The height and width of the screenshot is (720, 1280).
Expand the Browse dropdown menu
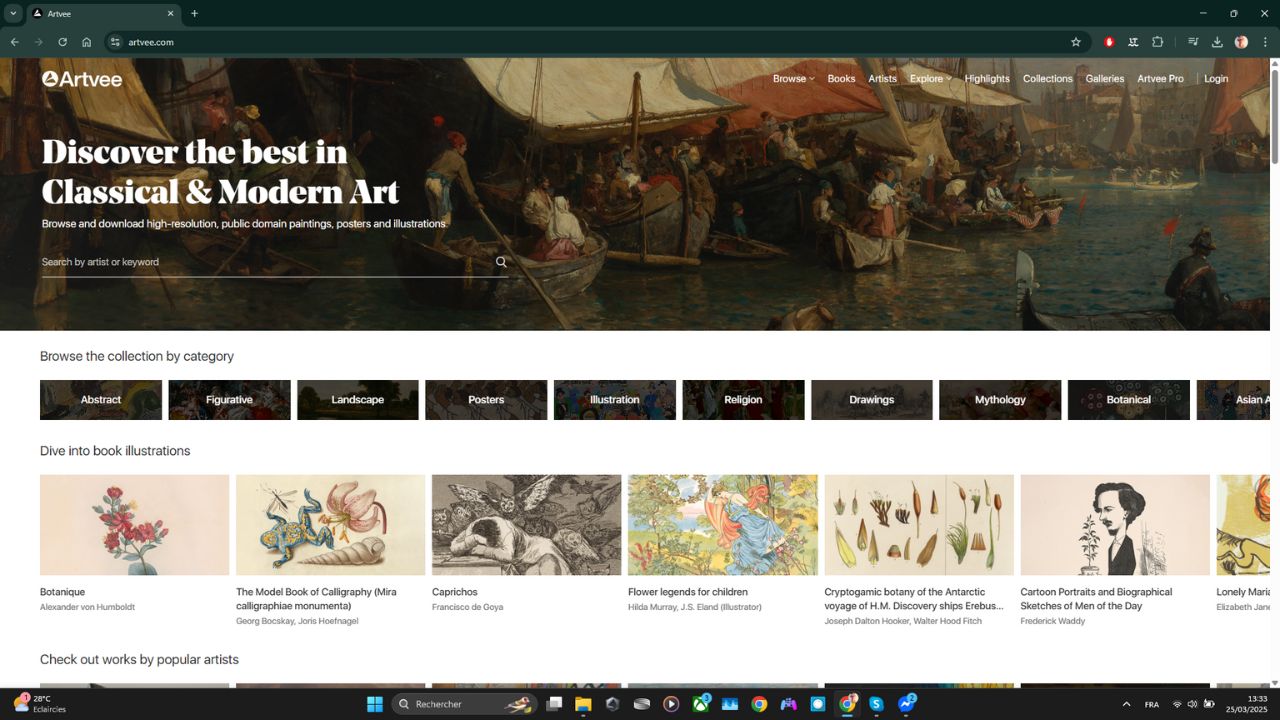(x=791, y=78)
